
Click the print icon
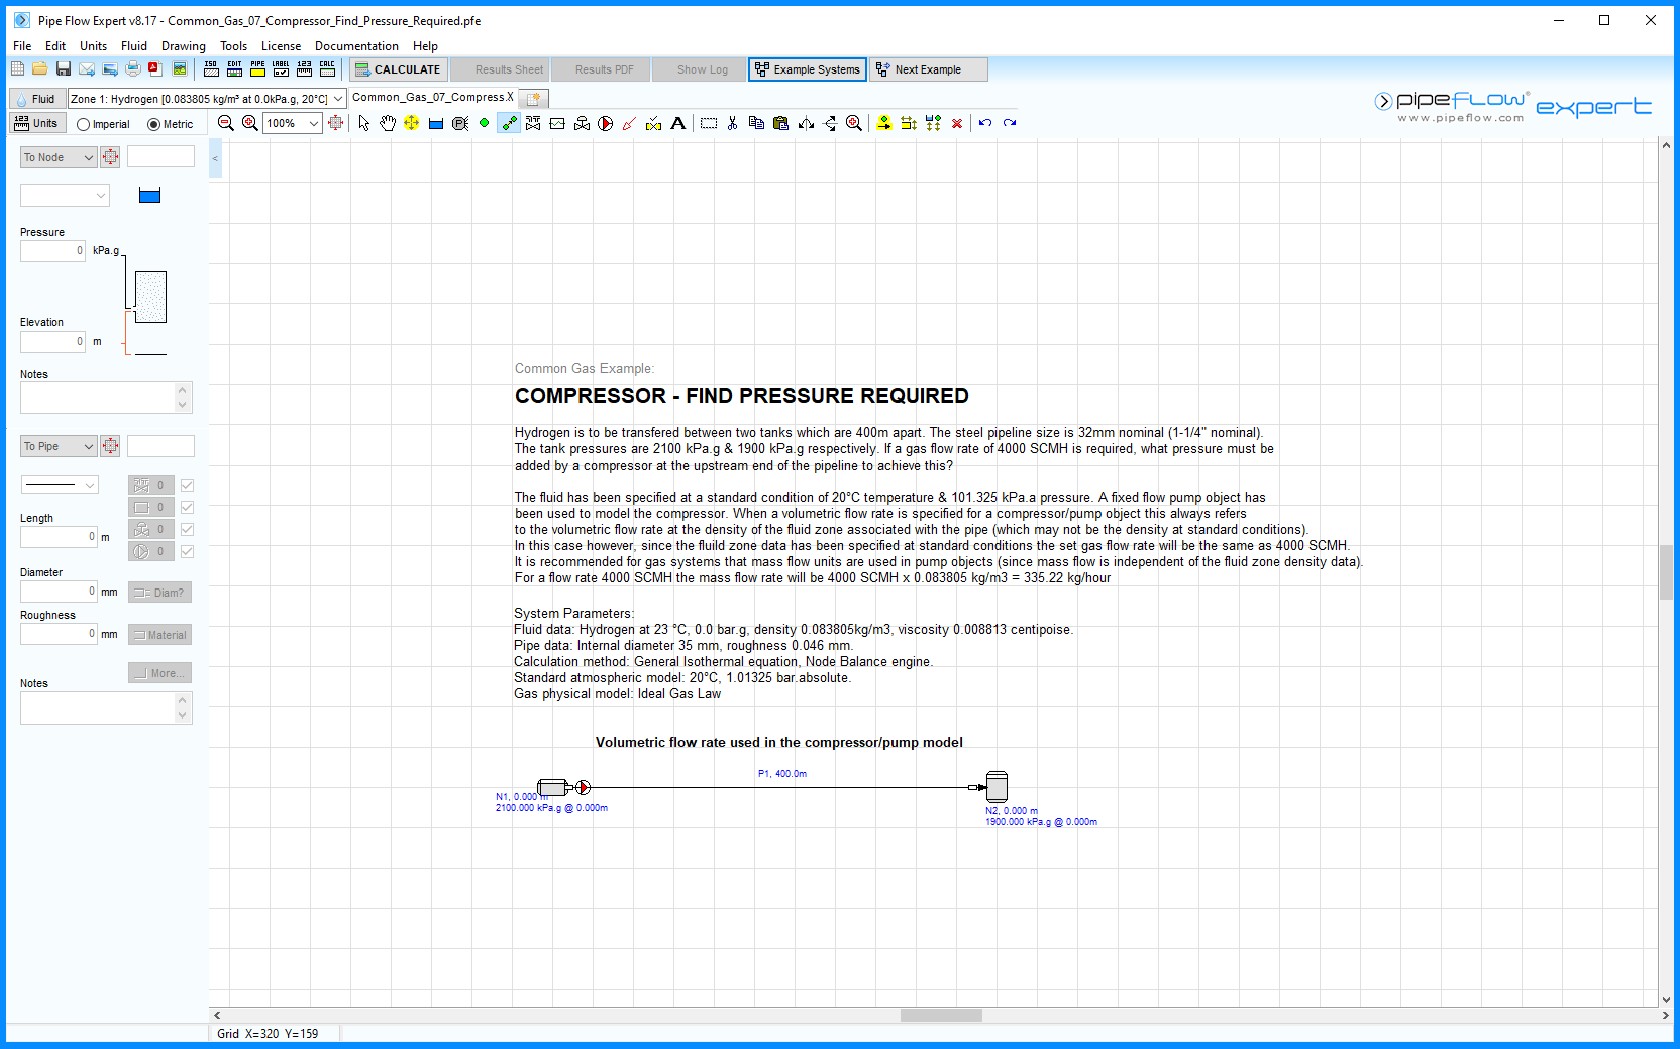pyautogui.click(x=132, y=69)
